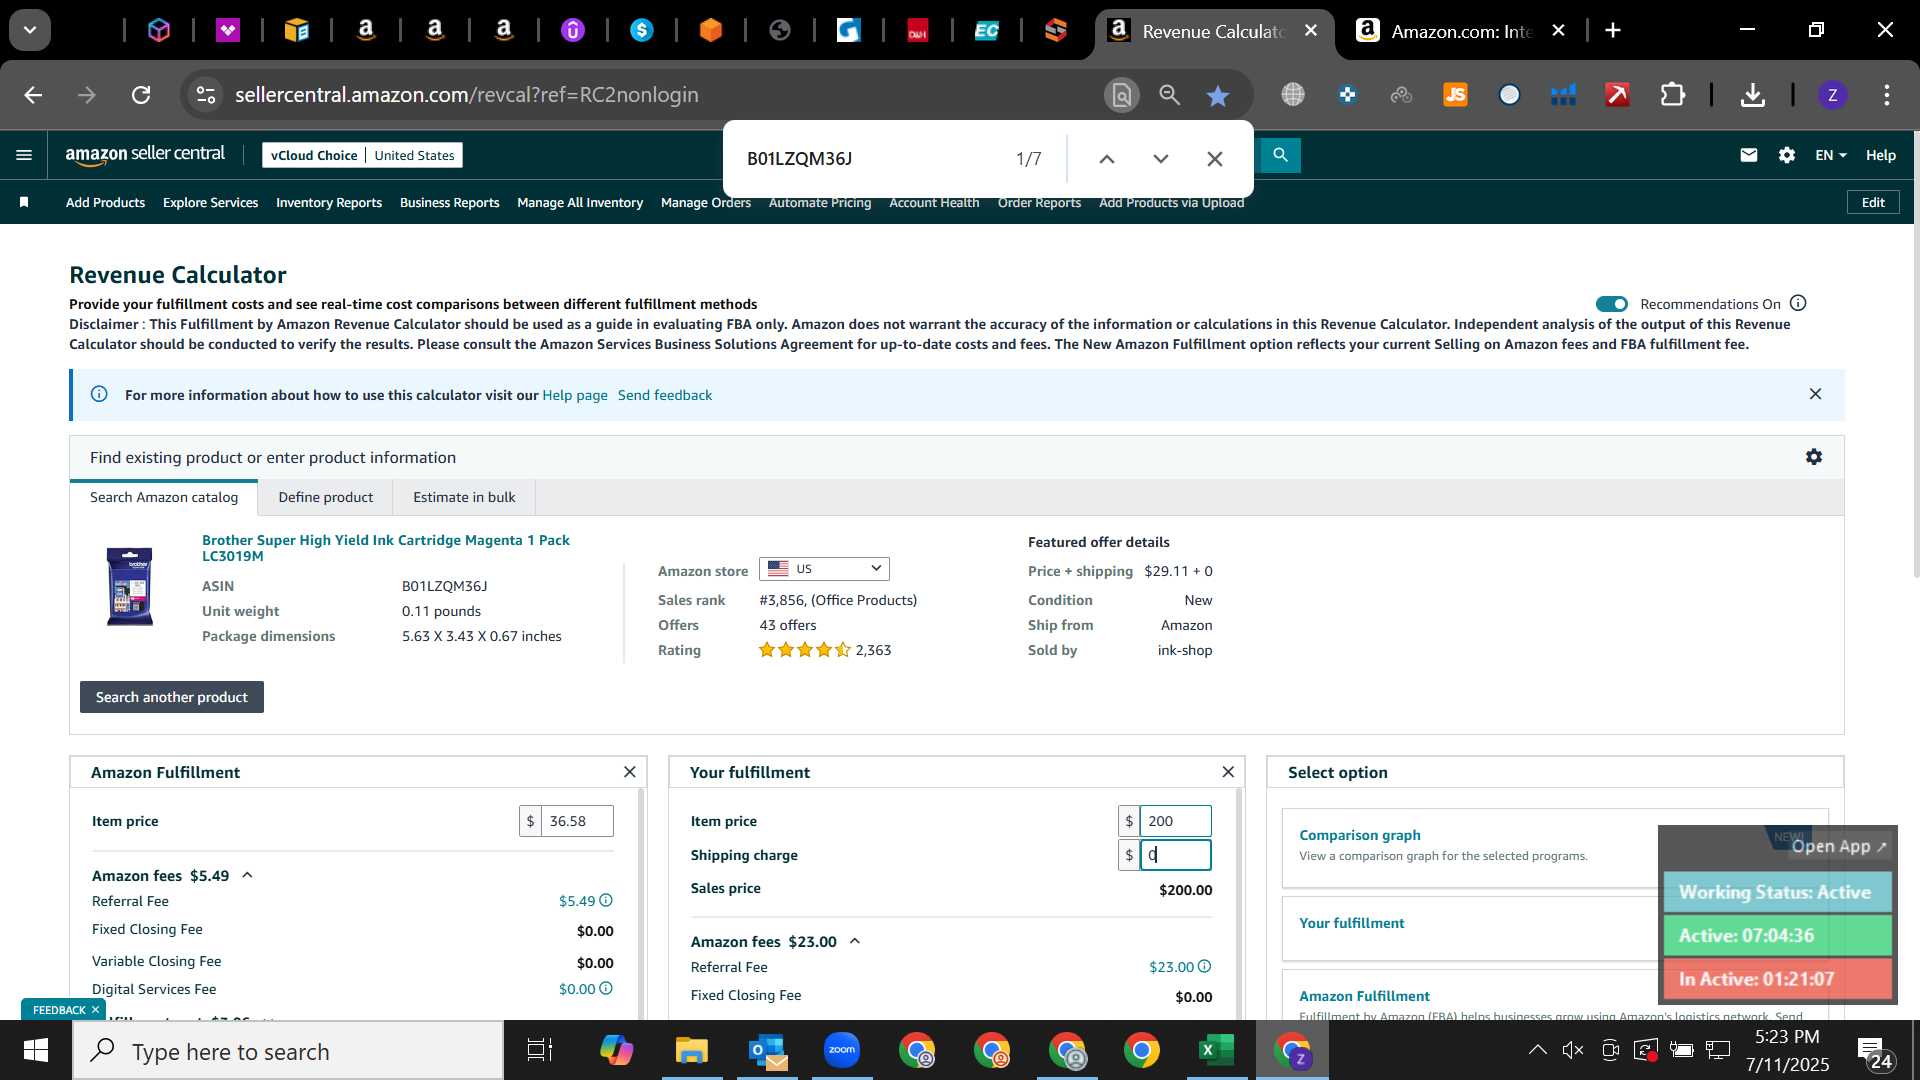Go to previous find-in-page match
The image size is (1920, 1080).
click(x=1106, y=159)
